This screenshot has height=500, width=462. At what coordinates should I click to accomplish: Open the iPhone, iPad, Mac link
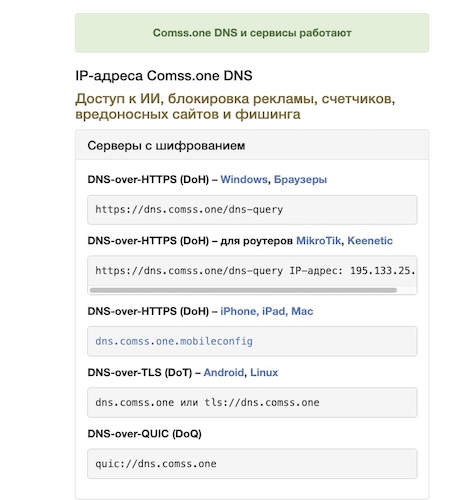pos(267,311)
